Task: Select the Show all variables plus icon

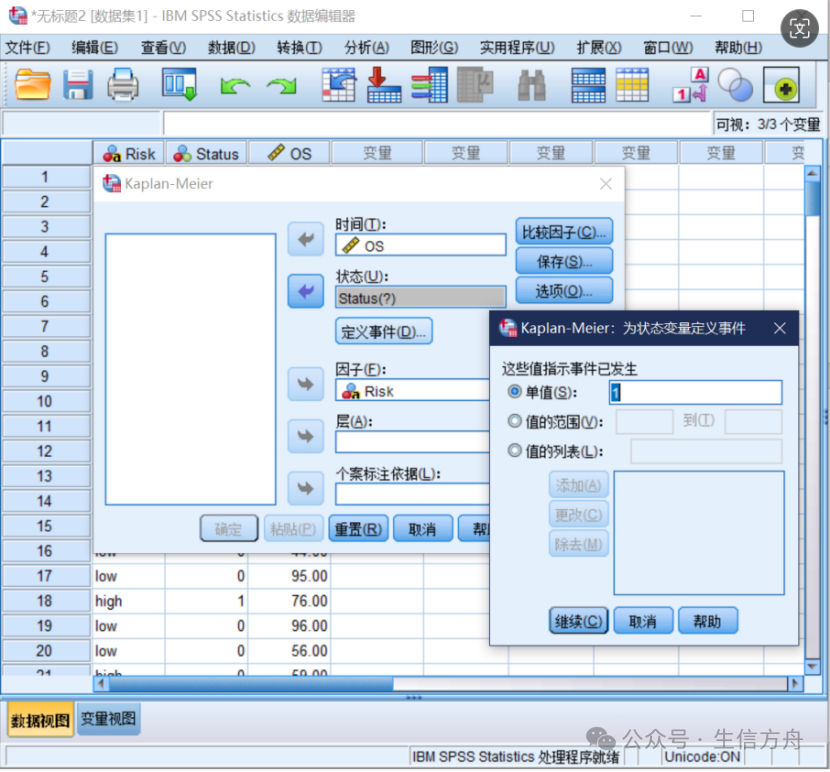Action: [781, 85]
